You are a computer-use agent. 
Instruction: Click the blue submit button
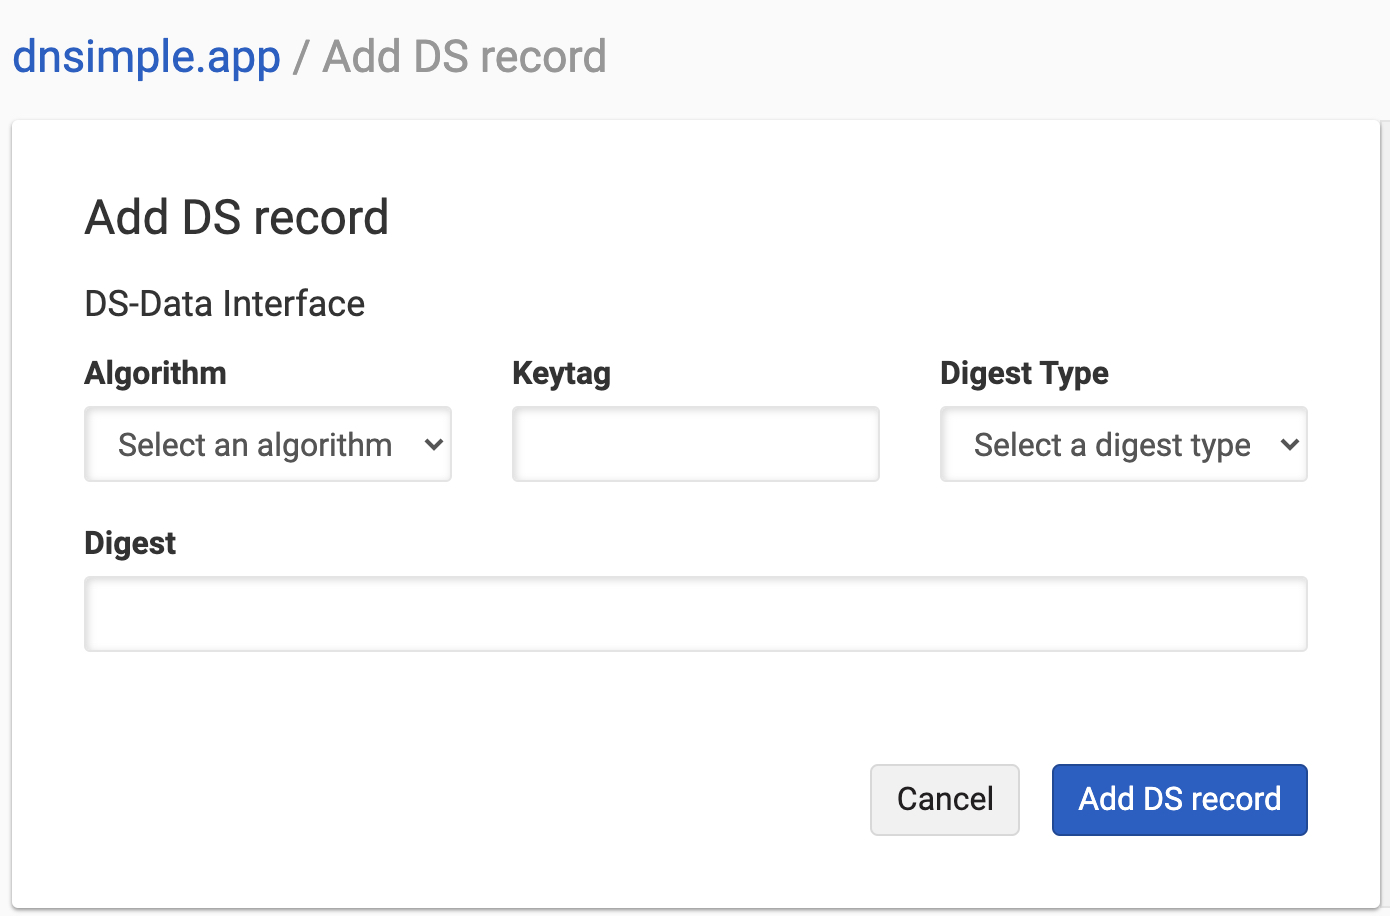1179,799
